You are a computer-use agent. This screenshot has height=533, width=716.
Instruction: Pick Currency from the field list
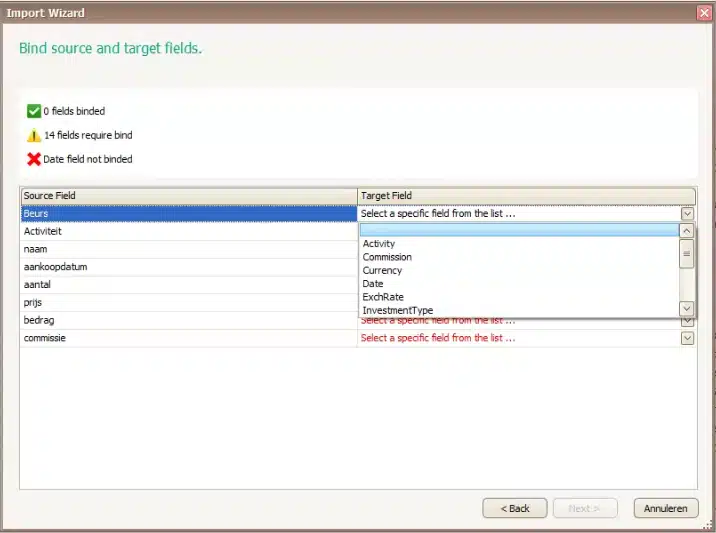[382, 270]
